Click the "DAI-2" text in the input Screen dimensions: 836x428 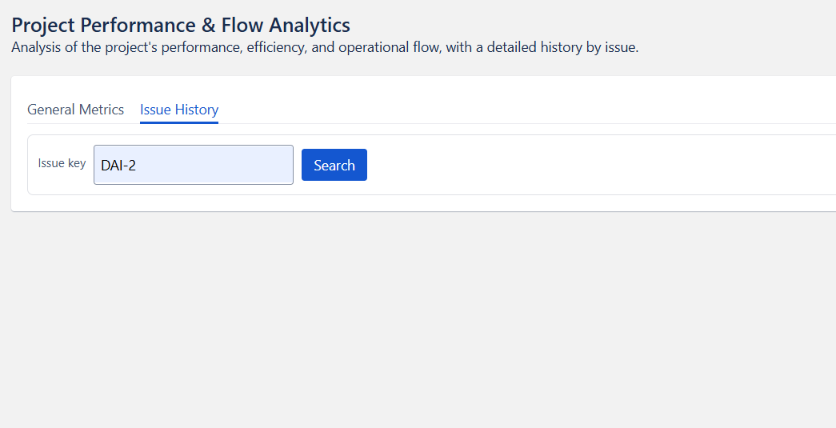[118, 166]
